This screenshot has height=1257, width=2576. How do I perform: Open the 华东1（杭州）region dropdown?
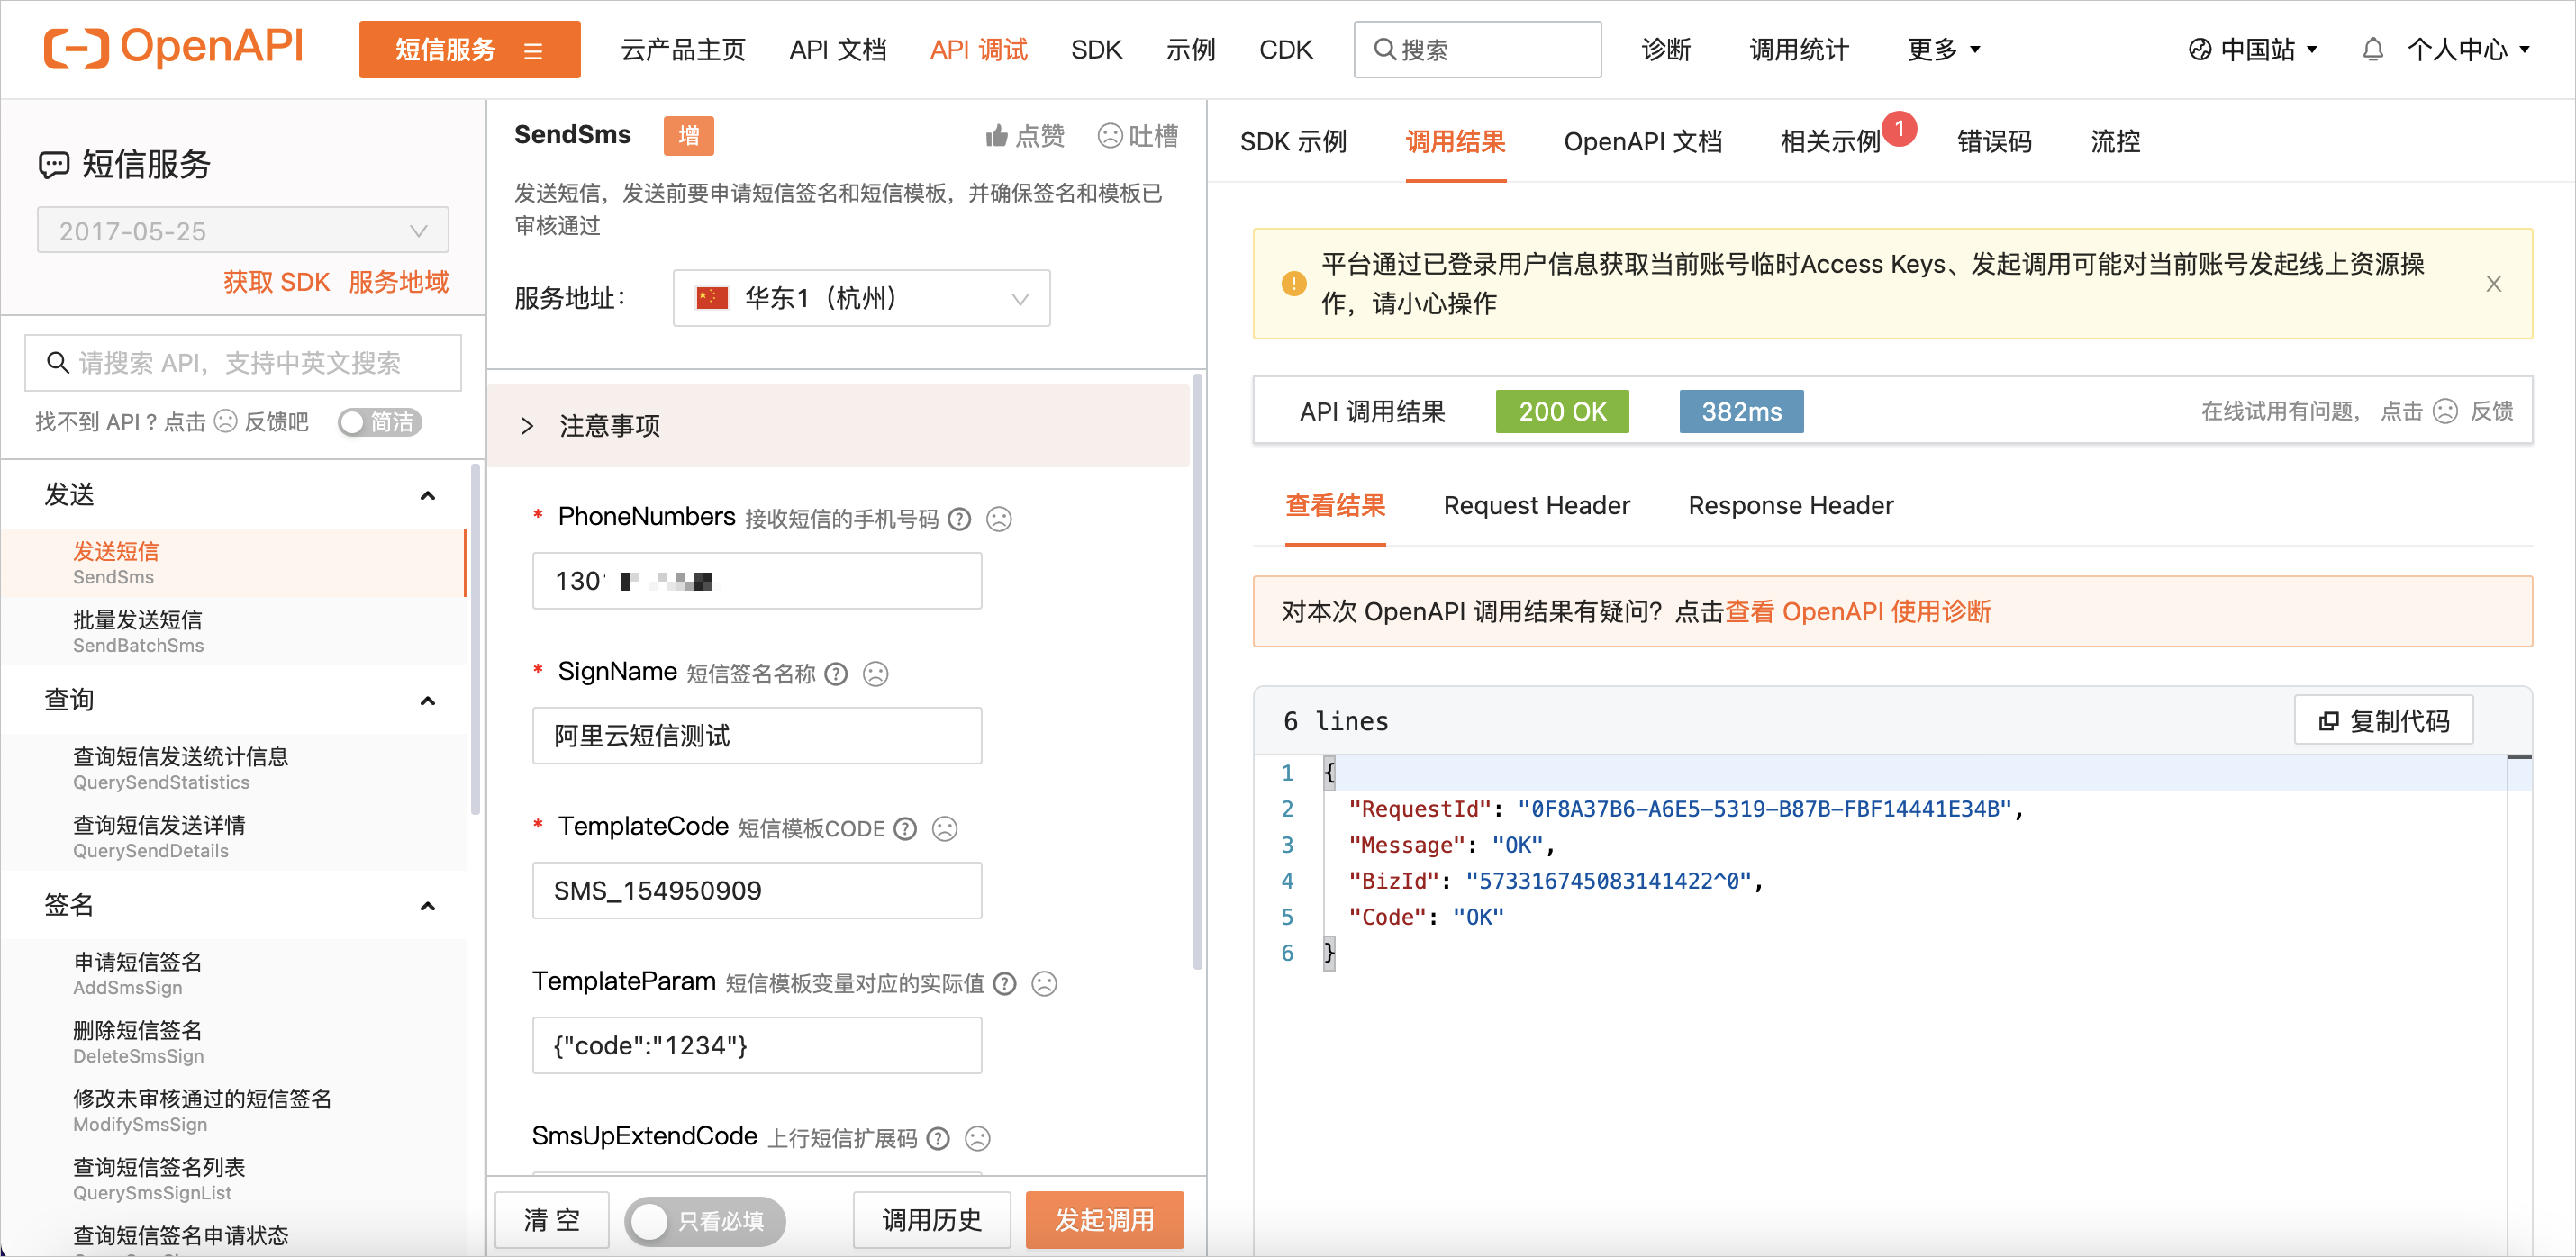(x=861, y=298)
